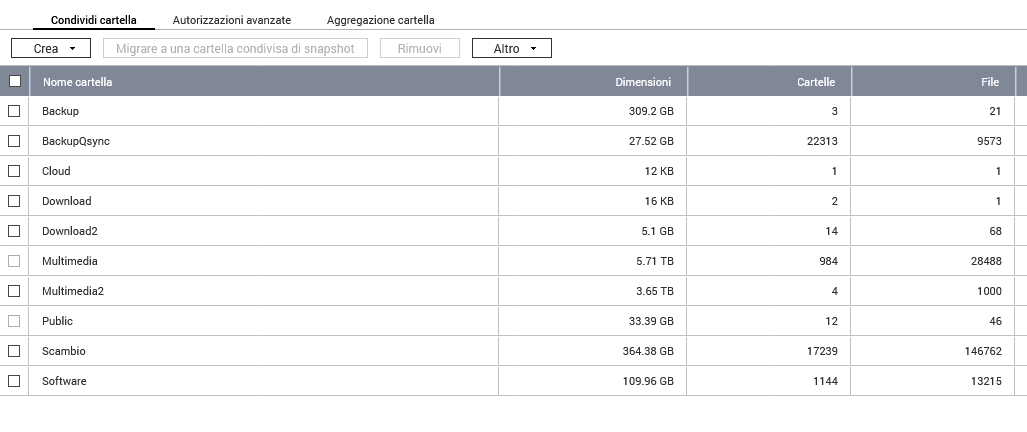
Task: Tick the Backup folder checkbox
Action: 14,111
